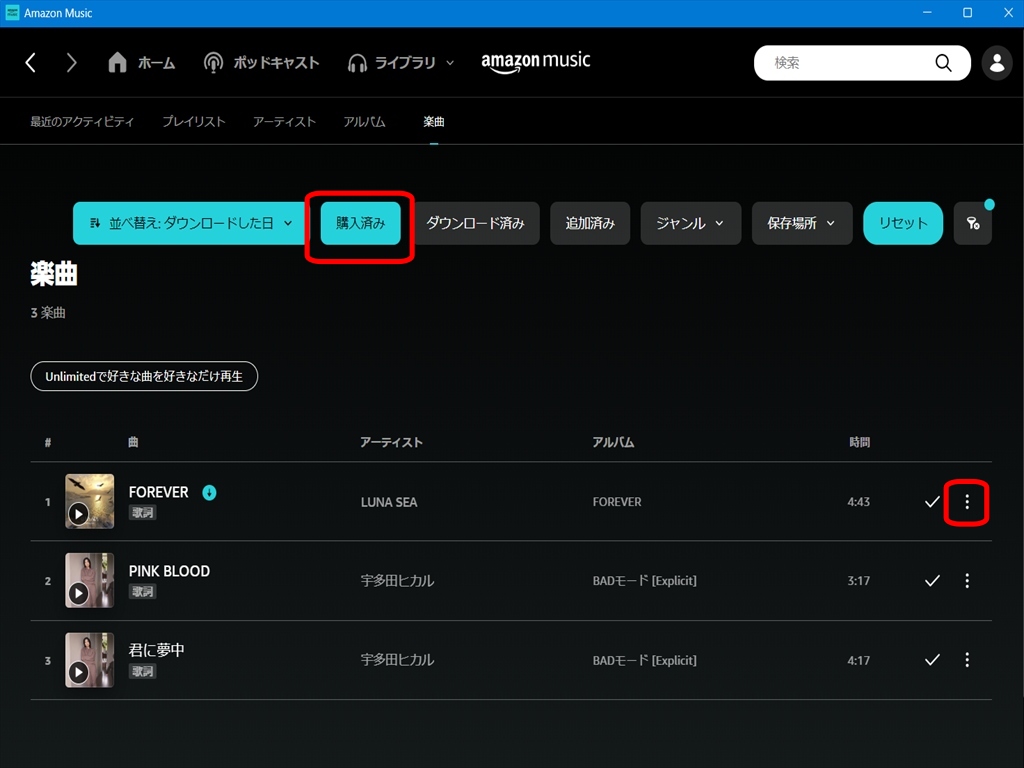Show 歌詞 lyrics badge for FOREVER
Screen dimensions: 1024x768
coord(142,513)
